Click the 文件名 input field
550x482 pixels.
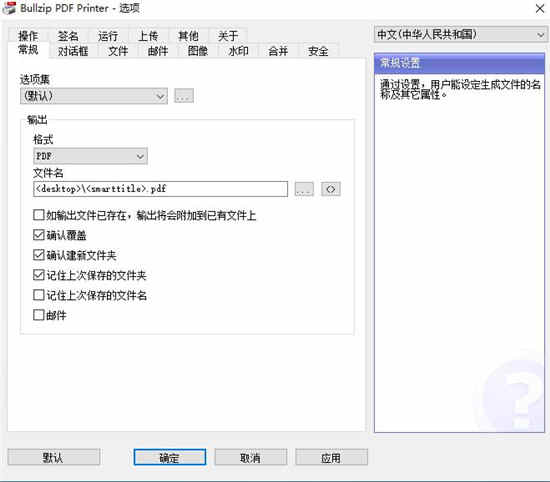pos(161,189)
